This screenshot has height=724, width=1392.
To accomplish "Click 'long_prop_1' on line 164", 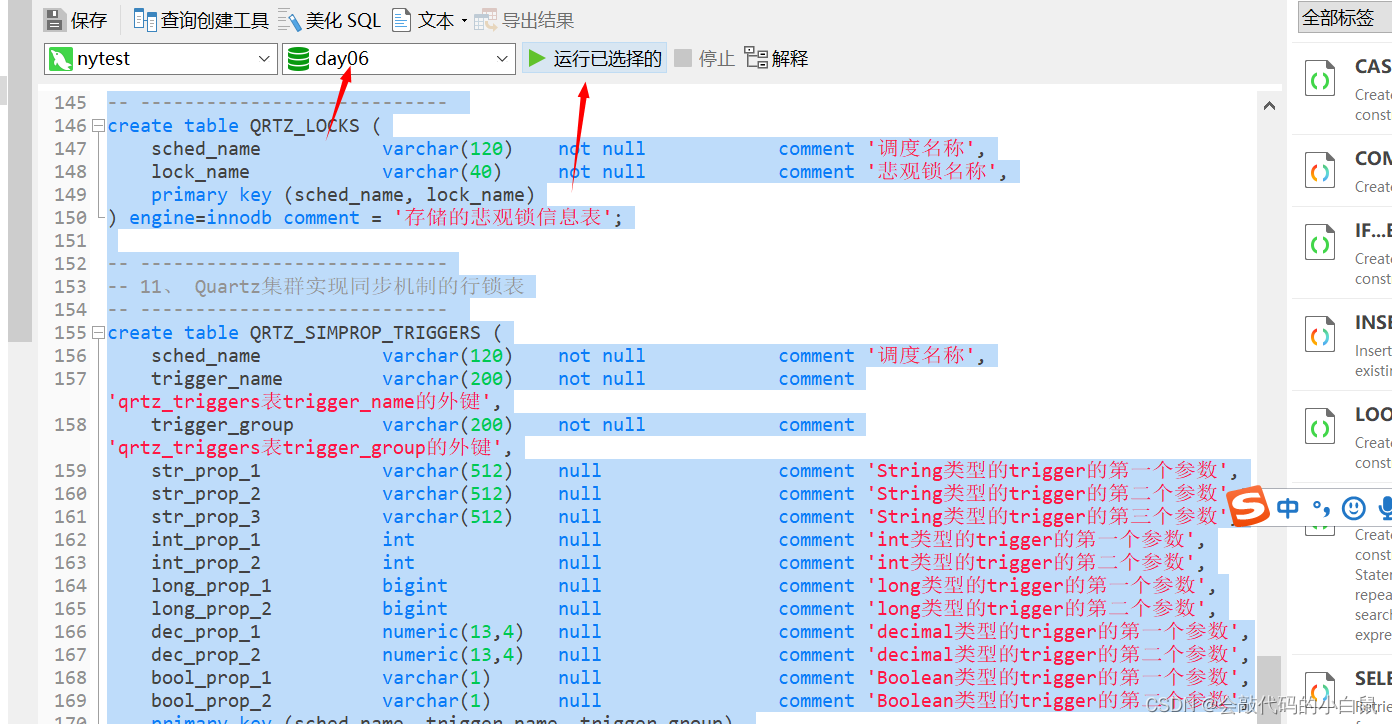I will click(x=211, y=586).
